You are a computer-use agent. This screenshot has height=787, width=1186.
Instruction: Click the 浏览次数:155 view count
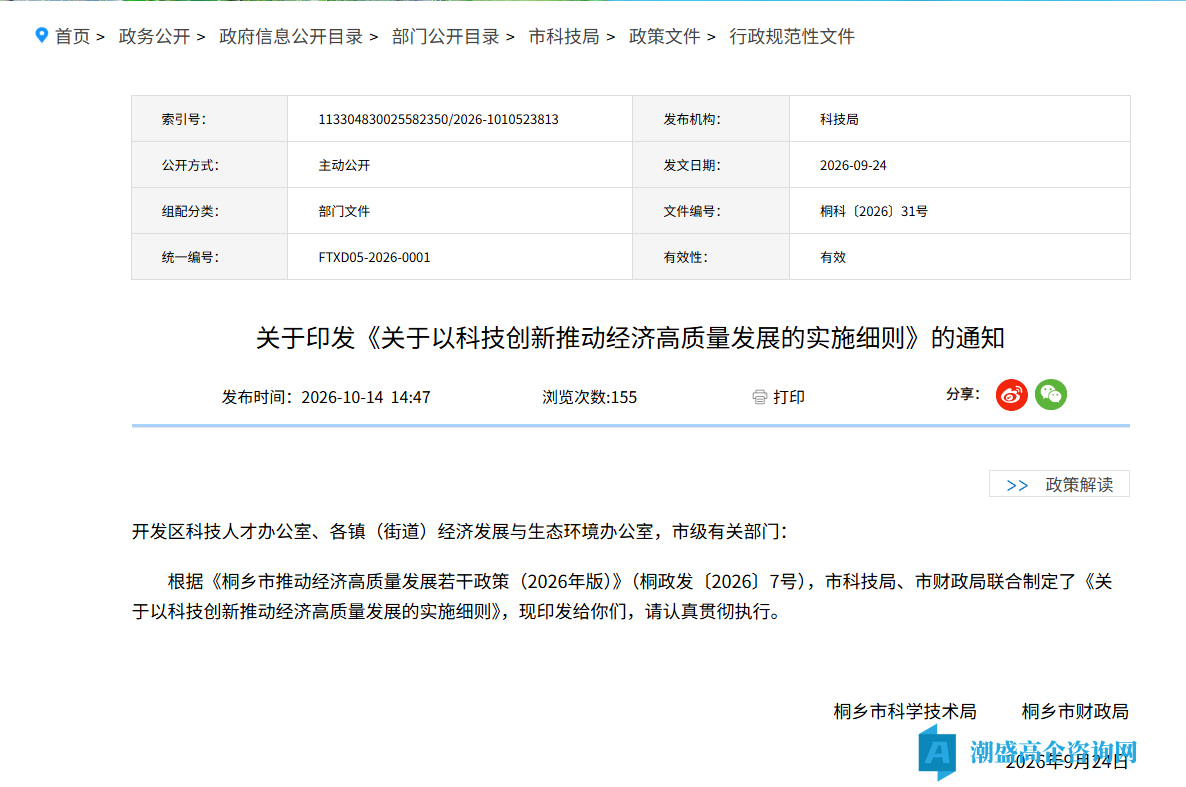tap(589, 397)
